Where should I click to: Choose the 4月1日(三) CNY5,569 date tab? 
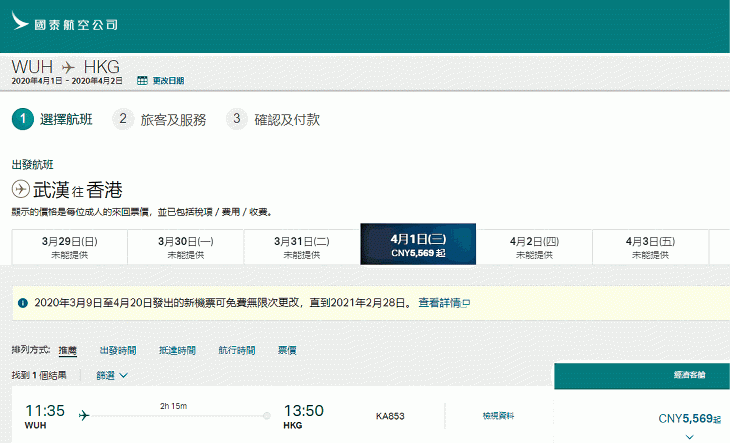[418, 244]
